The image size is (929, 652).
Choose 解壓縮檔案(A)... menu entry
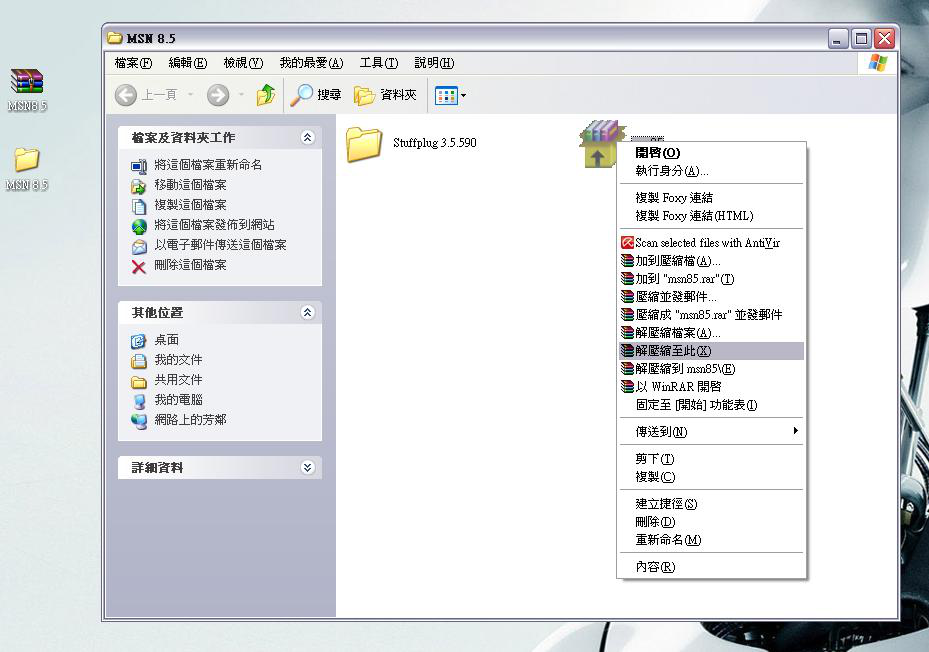(711, 333)
